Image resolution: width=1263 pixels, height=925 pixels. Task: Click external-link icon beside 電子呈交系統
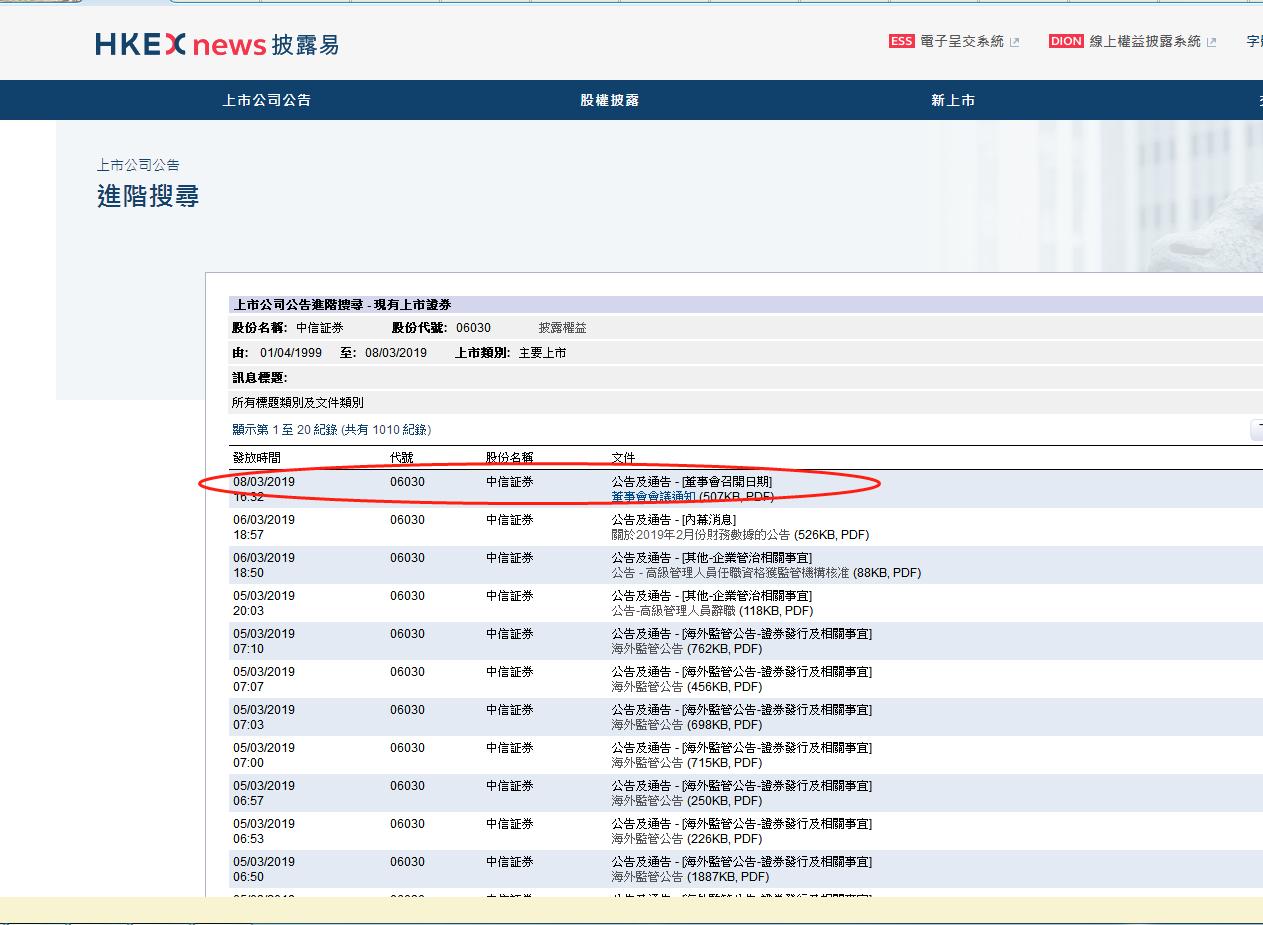[1015, 42]
